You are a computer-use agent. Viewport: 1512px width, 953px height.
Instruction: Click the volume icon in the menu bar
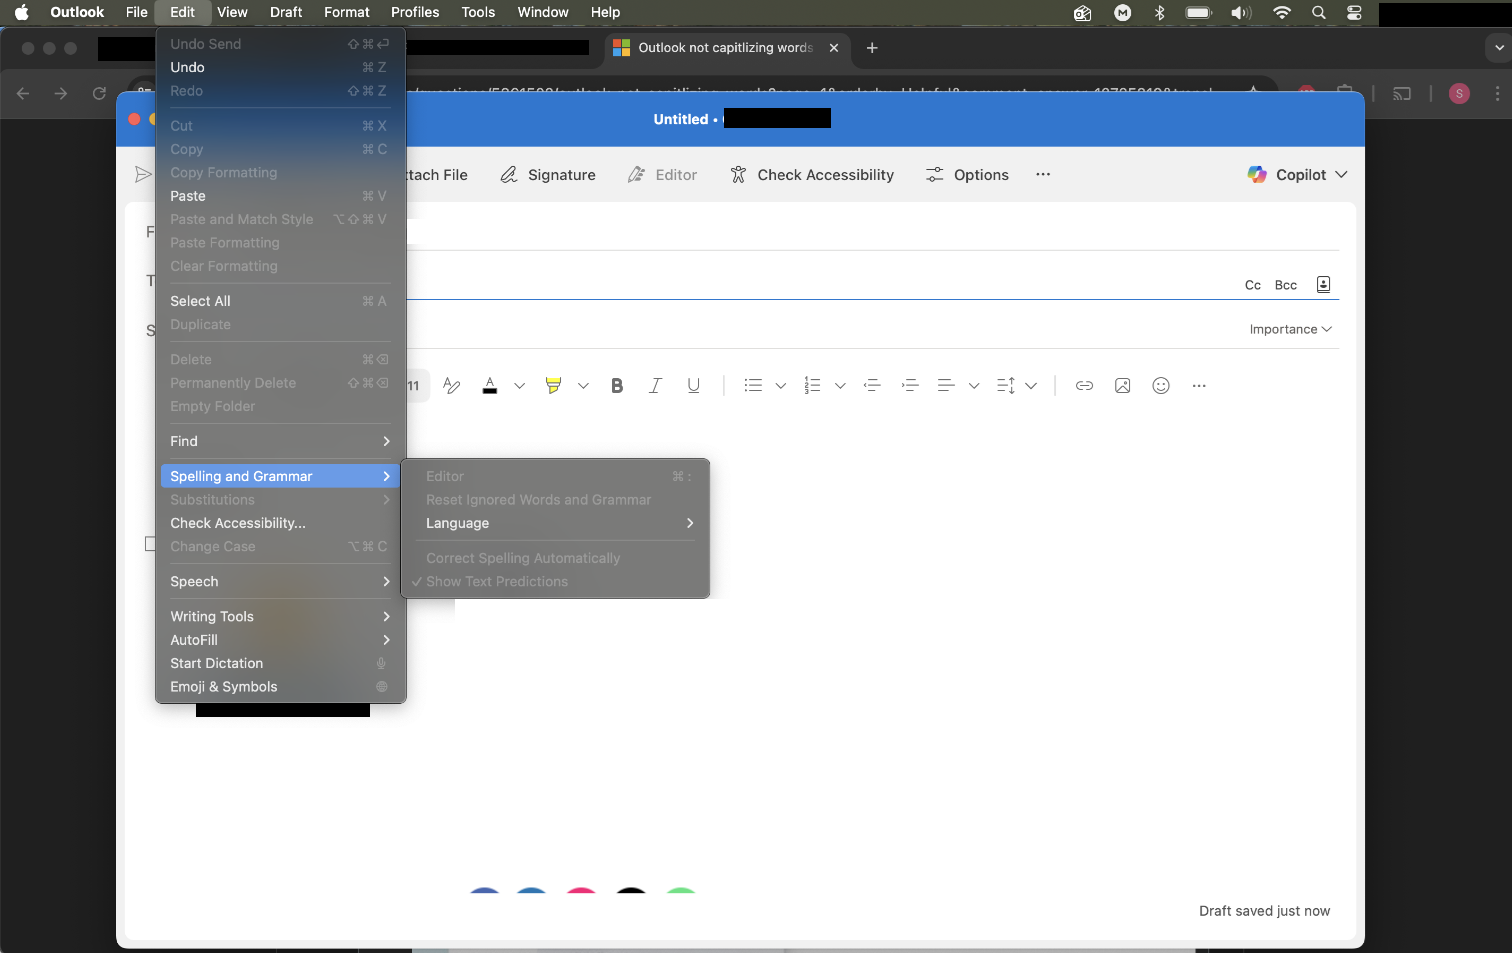[1241, 12]
